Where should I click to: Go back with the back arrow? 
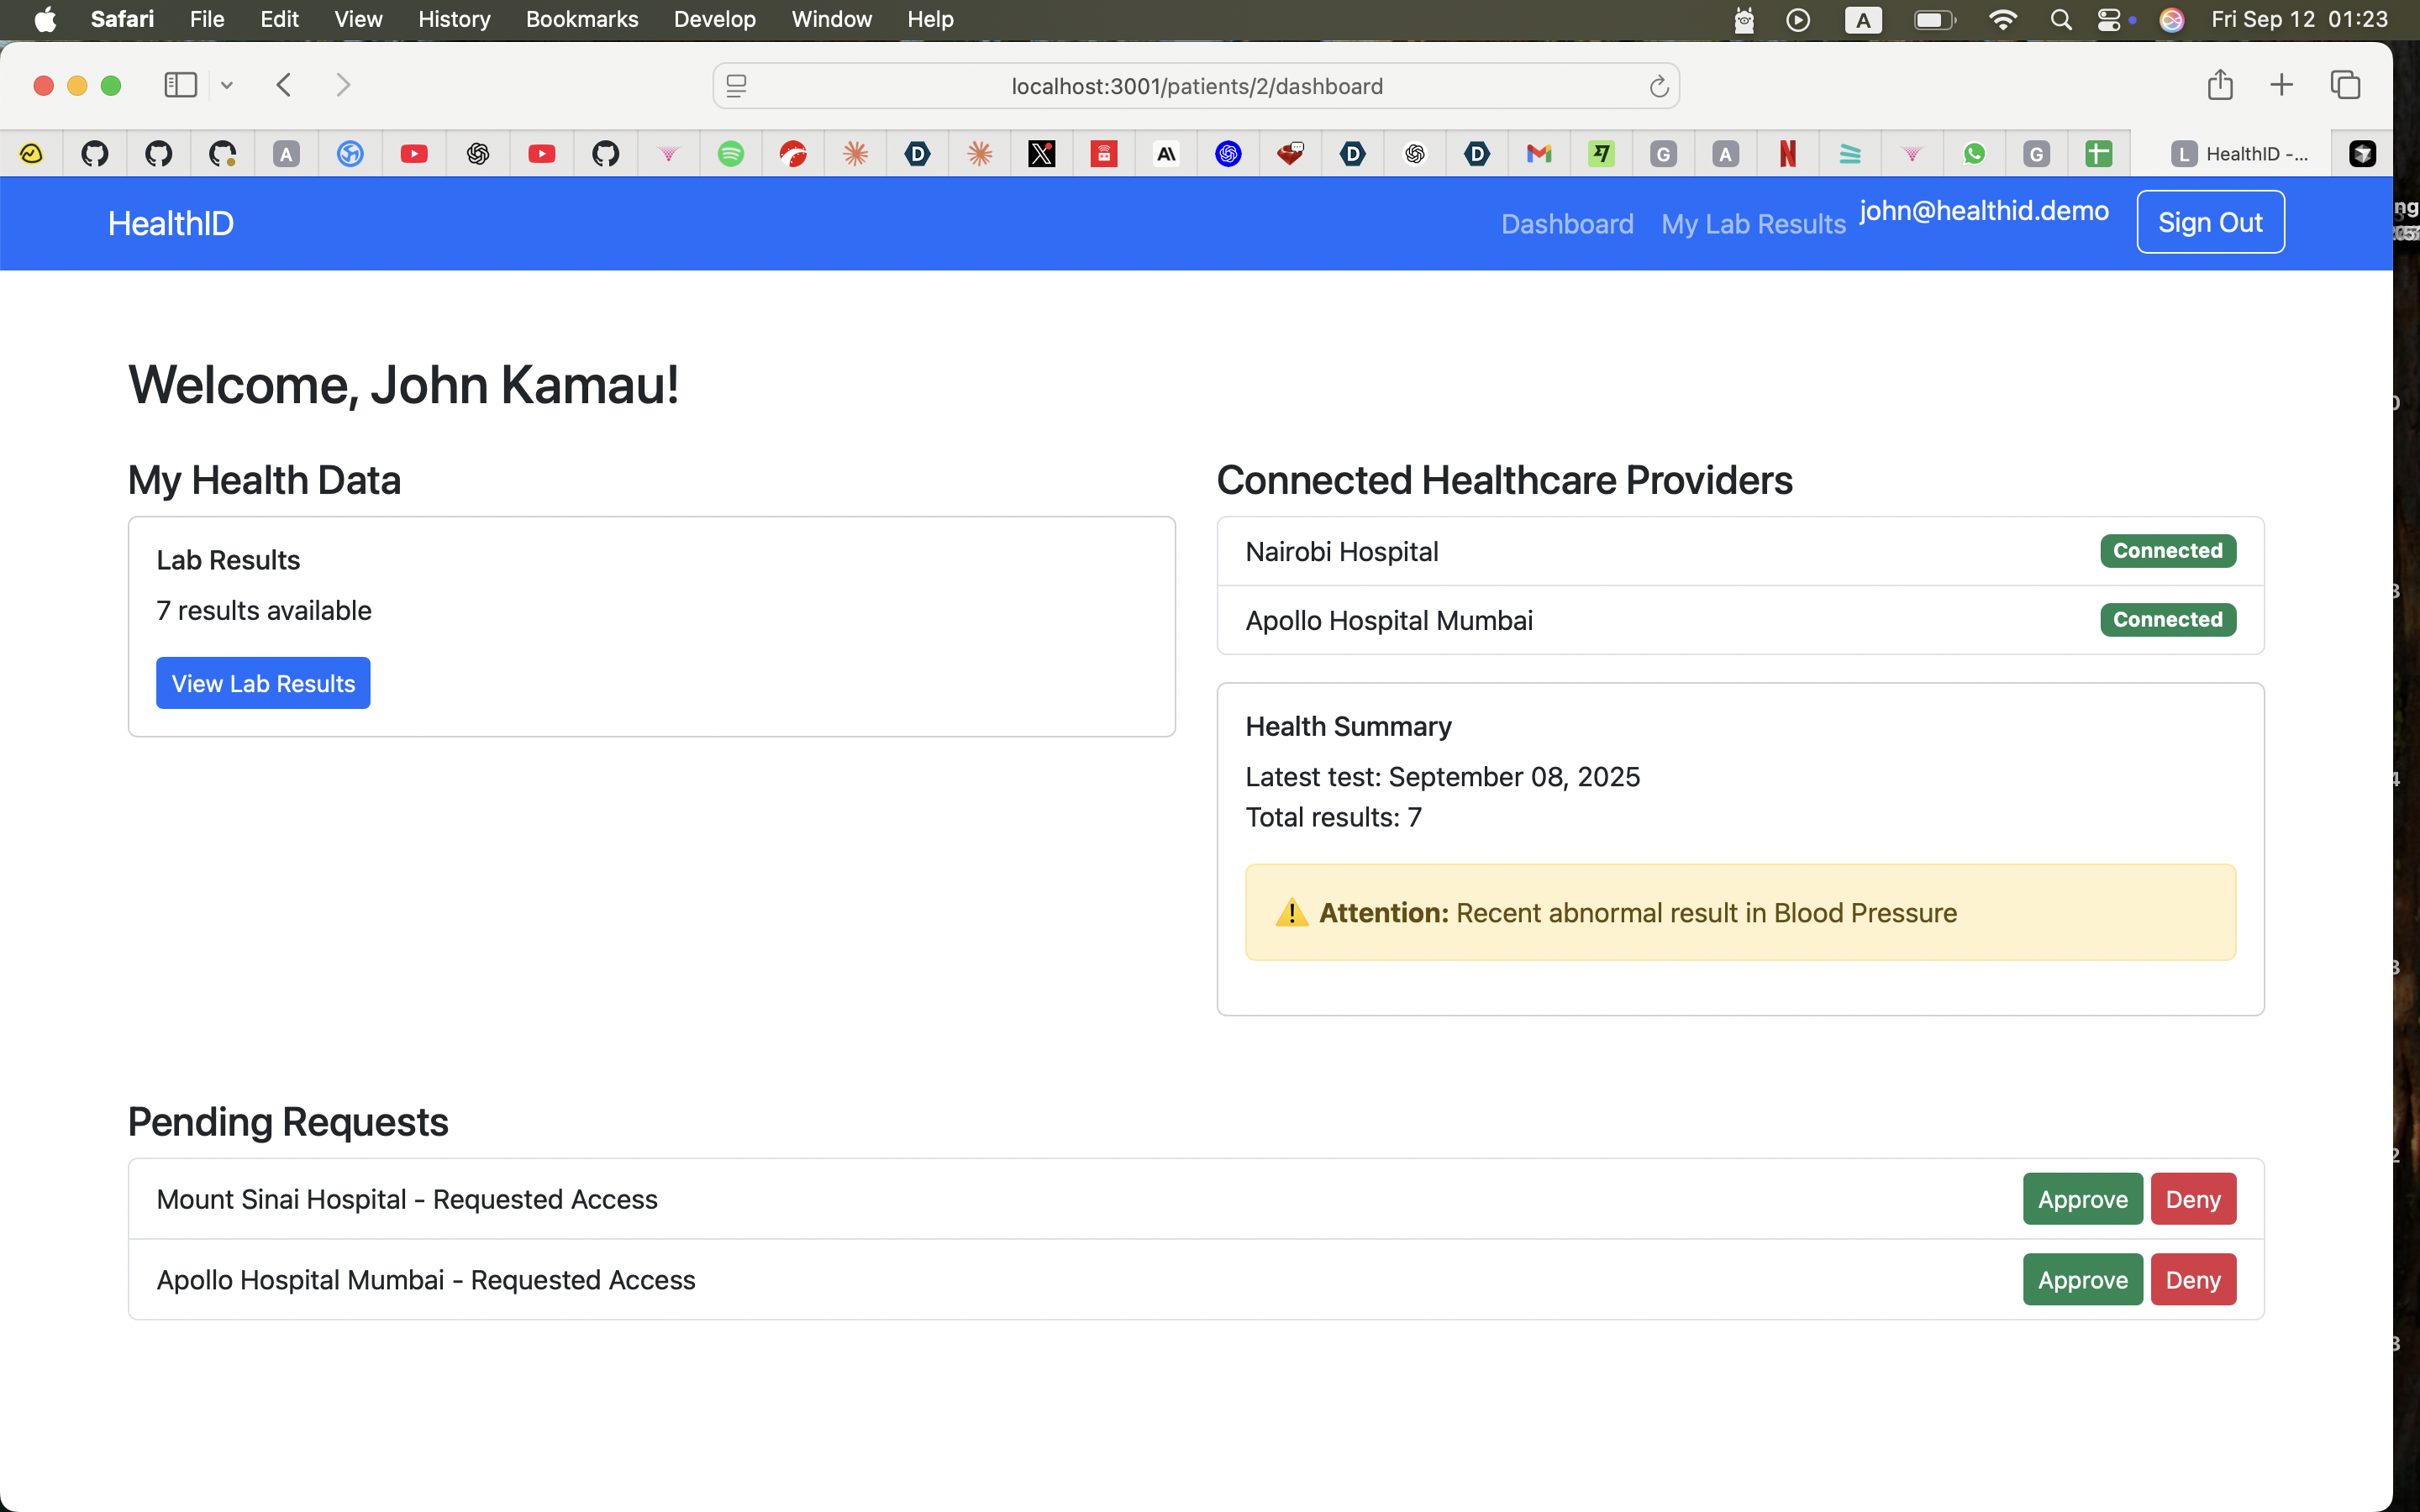click(284, 85)
